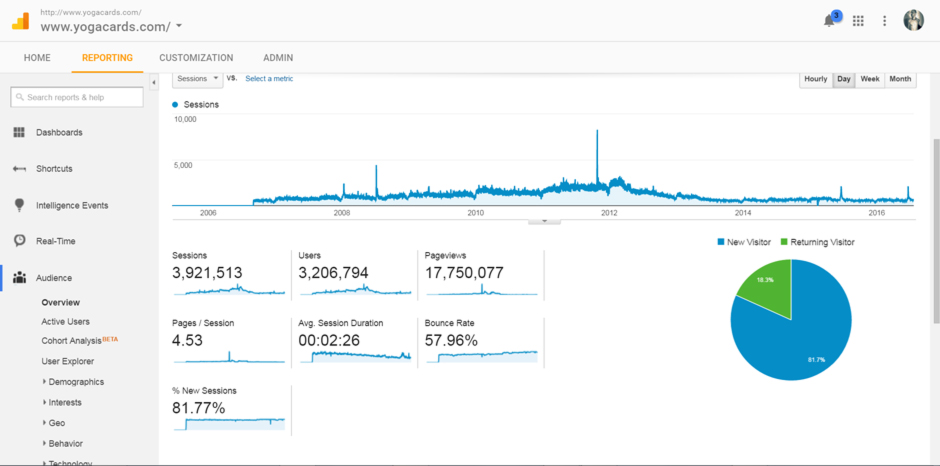Screen dimensions: 940x466
Task: Switch to the HOME tab
Action: point(37,58)
